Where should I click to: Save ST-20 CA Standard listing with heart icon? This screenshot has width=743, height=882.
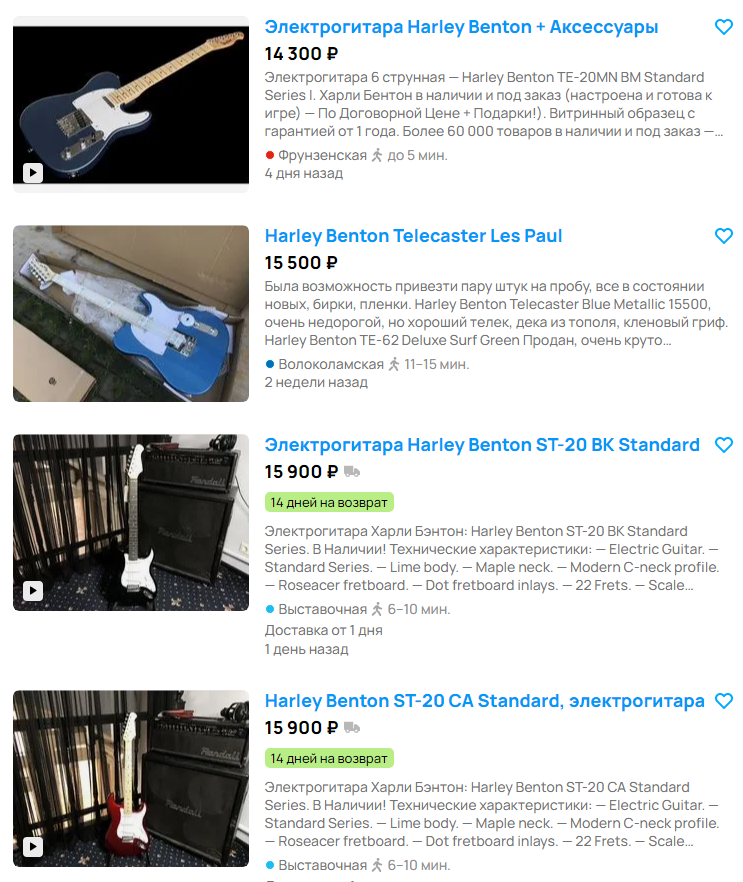pos(723,701)
